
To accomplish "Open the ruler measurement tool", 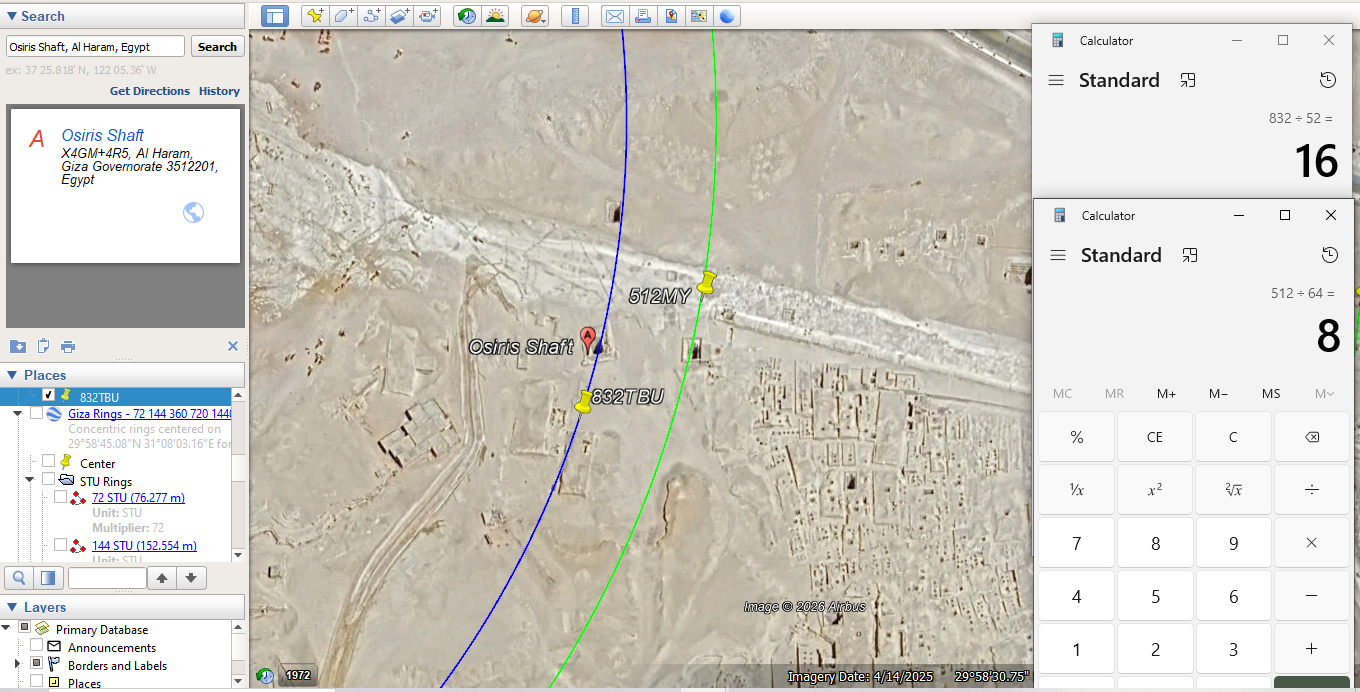I will pos(575,16).
